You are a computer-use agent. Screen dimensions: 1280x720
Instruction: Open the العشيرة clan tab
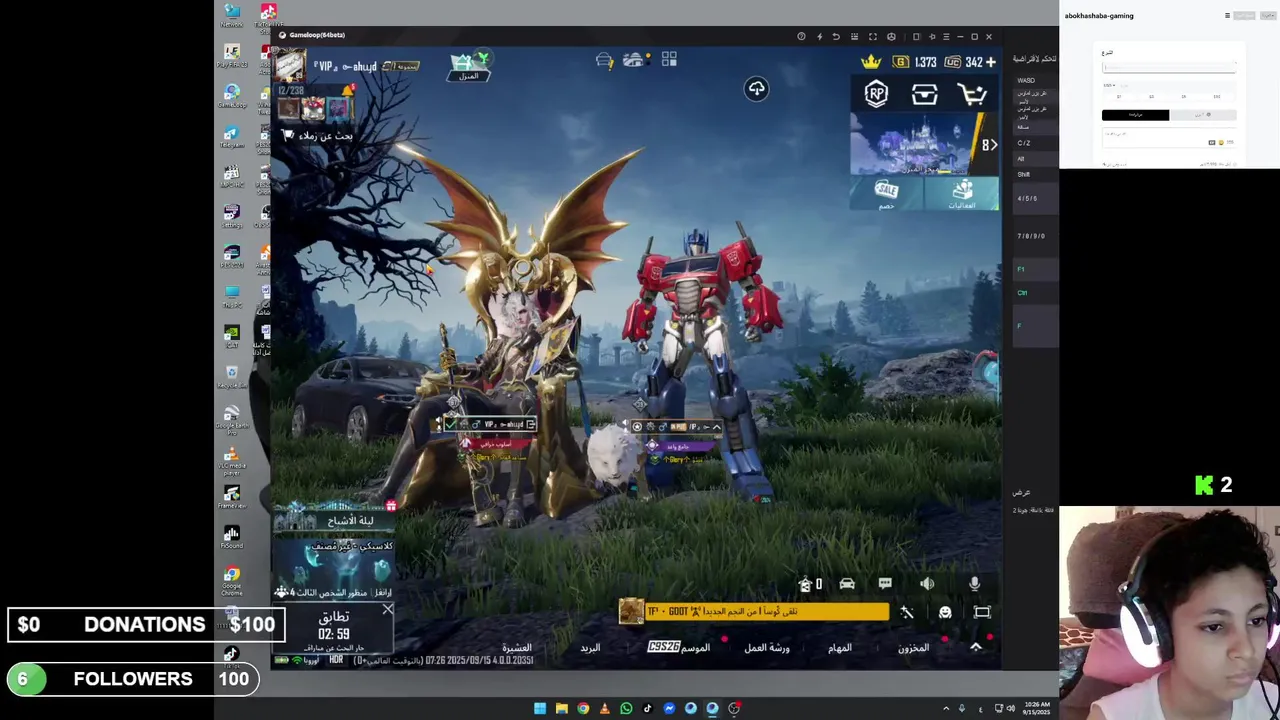[516, 648]
